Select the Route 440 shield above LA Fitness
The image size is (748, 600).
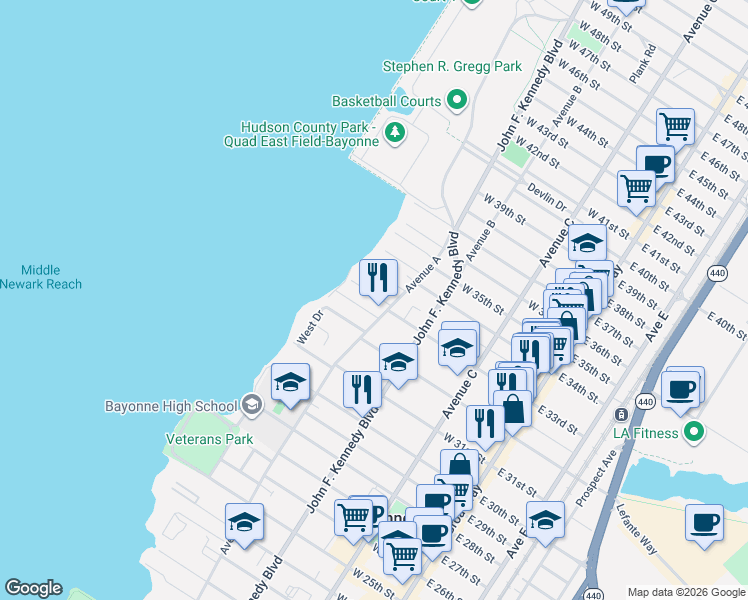pyautogui.click(x=645, y=402)
